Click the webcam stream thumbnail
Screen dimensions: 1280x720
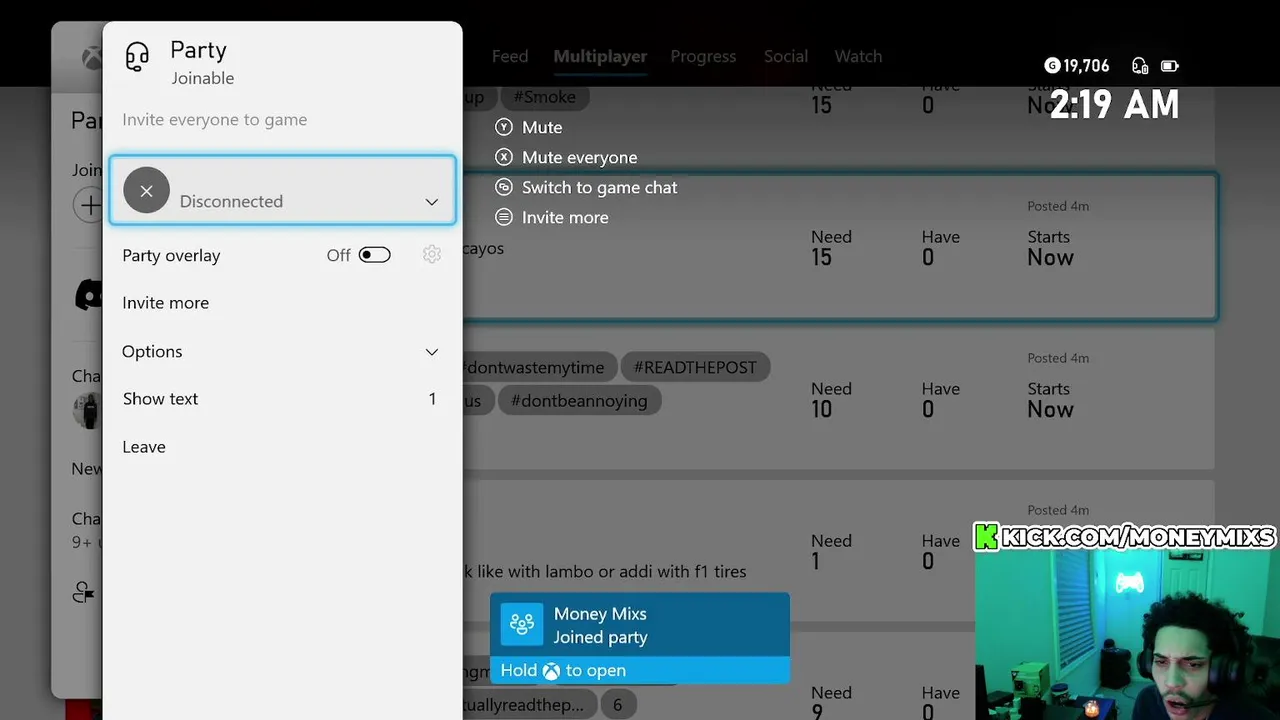tap(1127, 634)
